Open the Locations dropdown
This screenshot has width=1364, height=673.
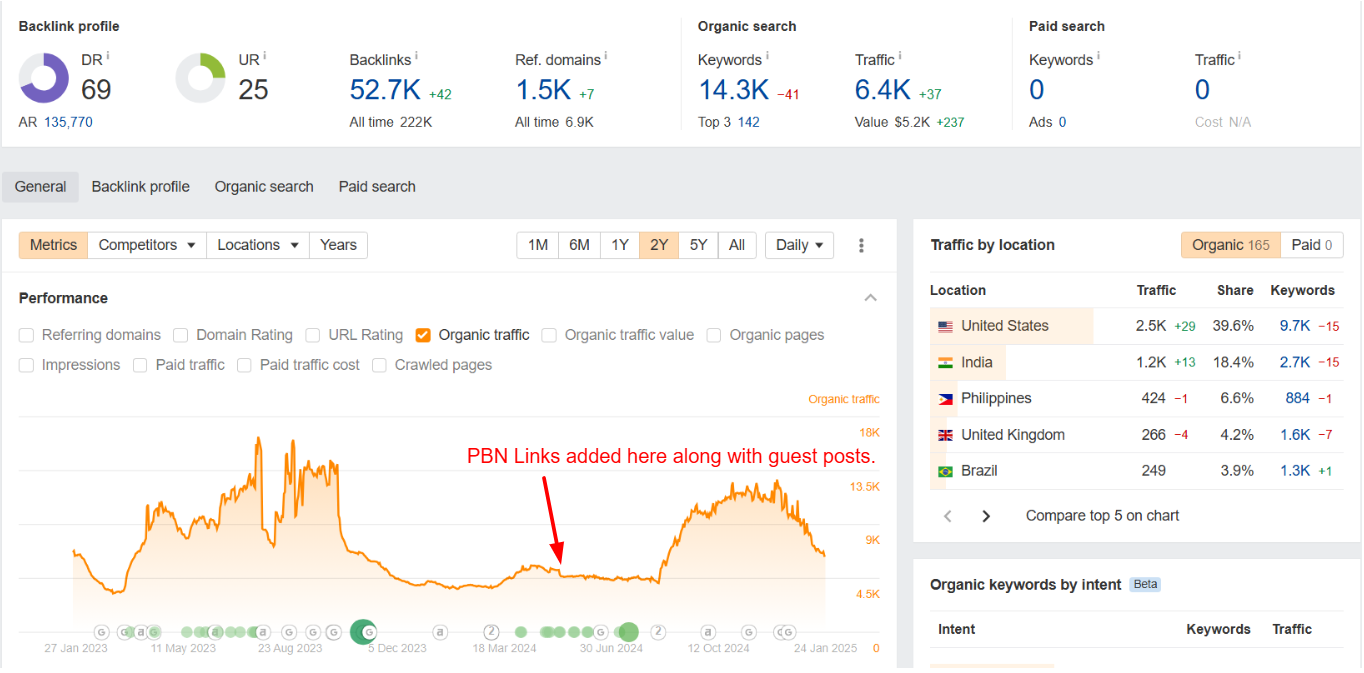pyautogui.click(x=257, y=245)
